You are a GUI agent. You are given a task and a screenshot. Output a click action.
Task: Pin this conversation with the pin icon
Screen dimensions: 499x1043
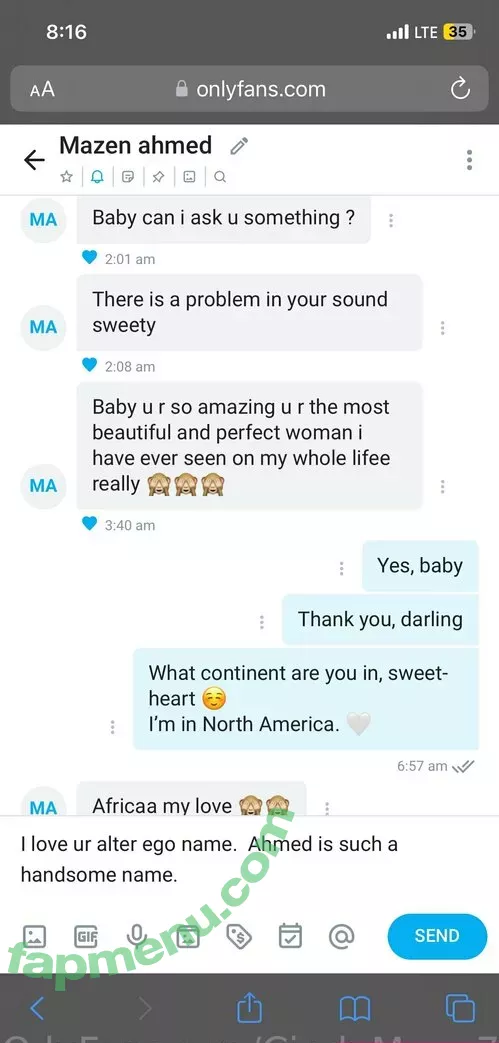(158, 177)
